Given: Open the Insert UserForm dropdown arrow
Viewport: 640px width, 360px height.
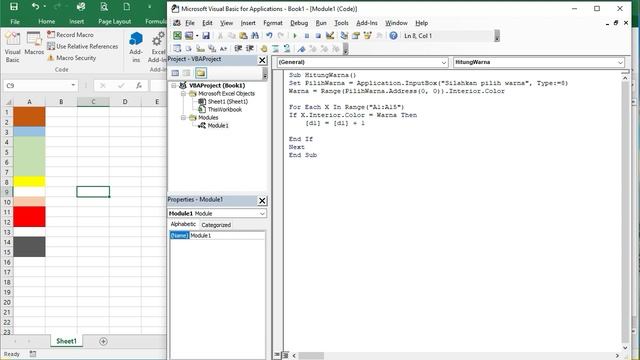Looking at the screenshot, I should (x=197, y=36).
